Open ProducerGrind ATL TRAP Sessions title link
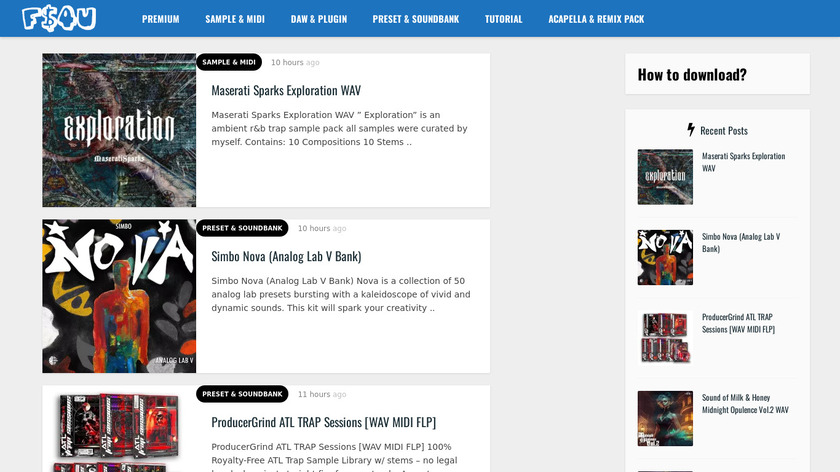Viewport: 840px width, 472px height. (323, 422)
